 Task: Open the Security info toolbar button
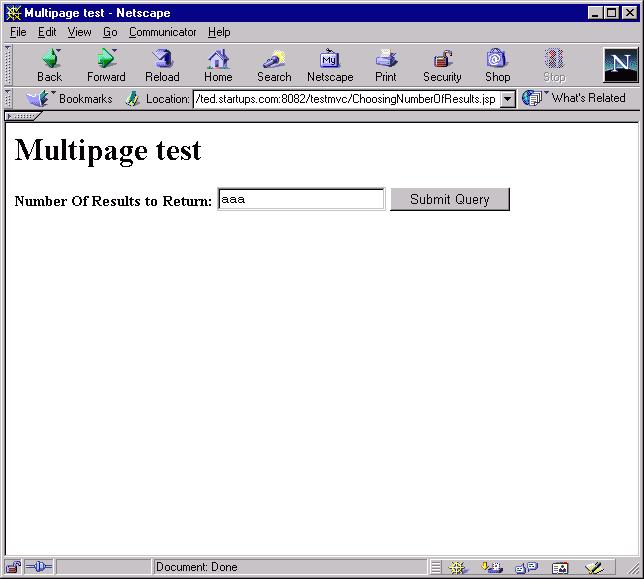pyautogui.click(x=442, y=66)
